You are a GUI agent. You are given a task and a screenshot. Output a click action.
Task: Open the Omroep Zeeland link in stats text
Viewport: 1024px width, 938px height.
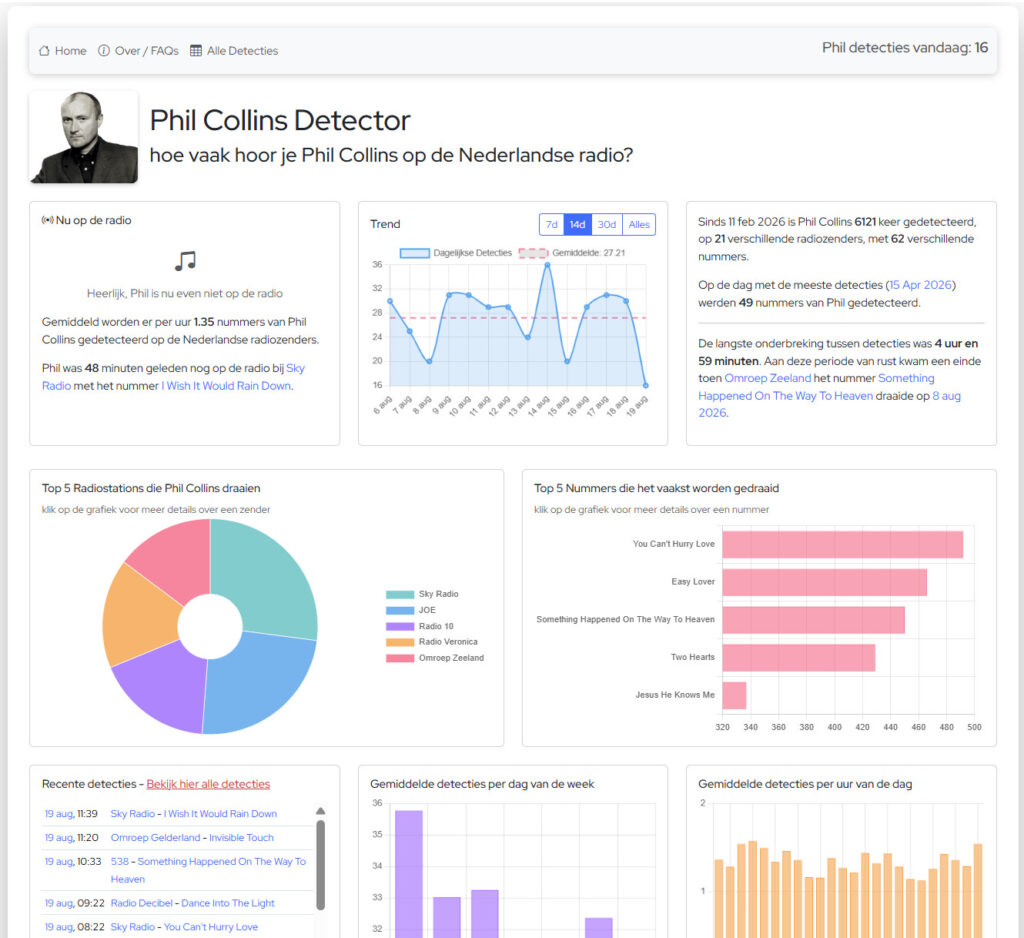[x=767, y=378]
